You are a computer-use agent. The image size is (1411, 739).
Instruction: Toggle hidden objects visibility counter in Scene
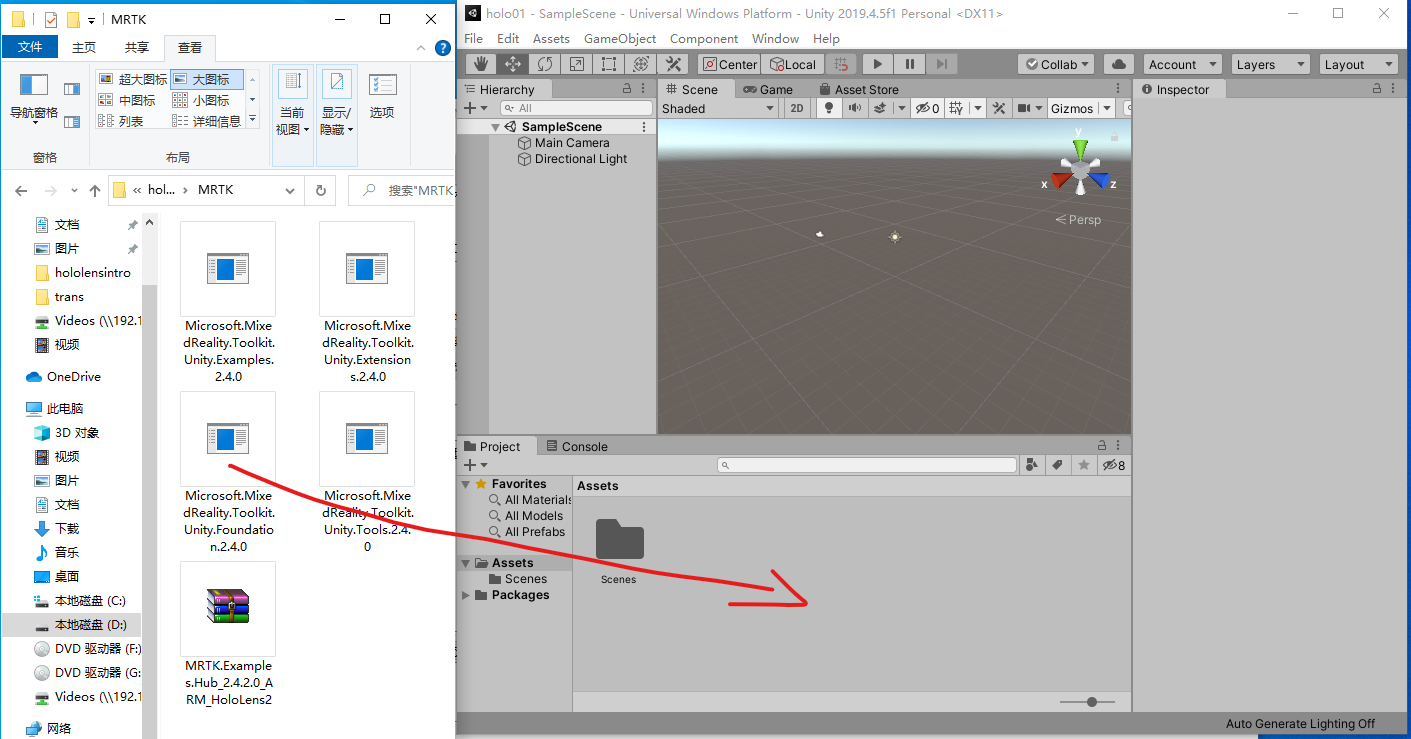click(x=927, y=108)
